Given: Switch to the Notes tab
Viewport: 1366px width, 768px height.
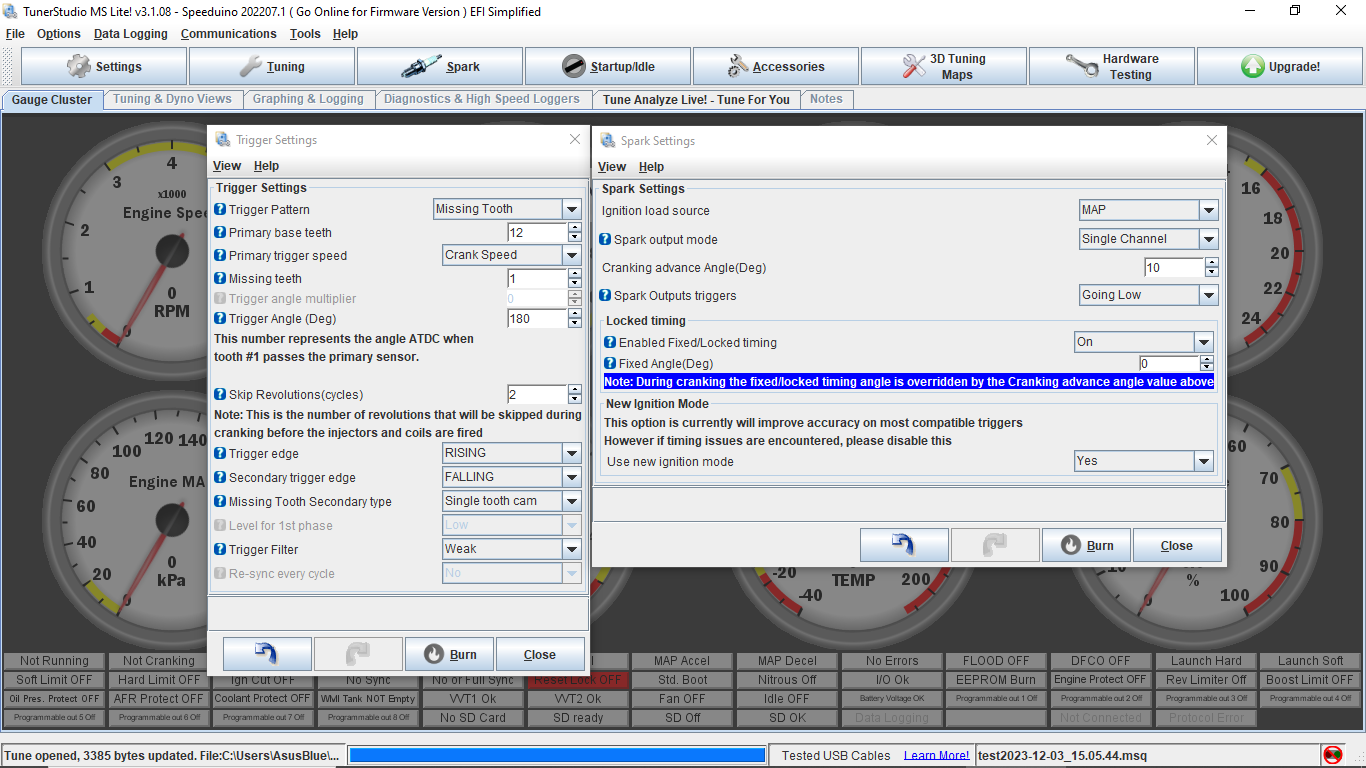Looking at the screenshot, I should [826, 99].
